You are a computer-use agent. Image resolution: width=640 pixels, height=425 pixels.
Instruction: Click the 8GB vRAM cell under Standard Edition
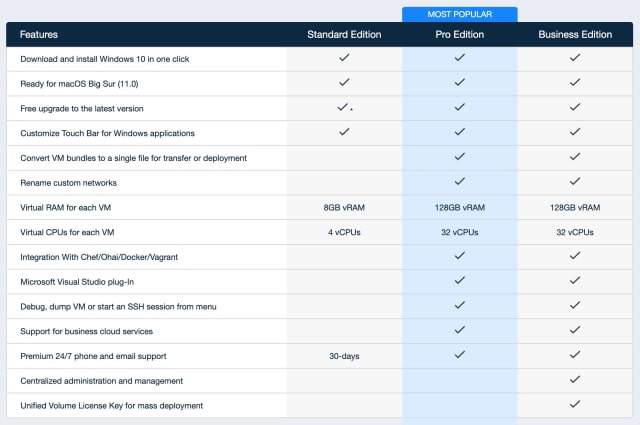click(344, 207)
